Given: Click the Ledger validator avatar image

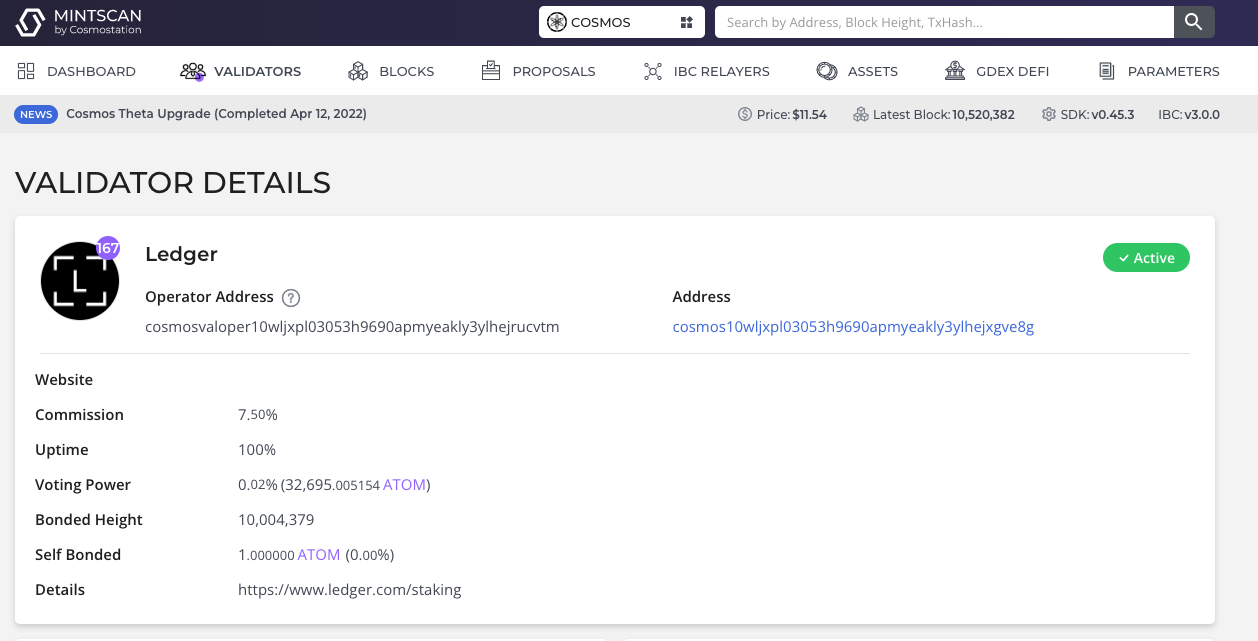Looking at the screenshot, I should click(x=80, y=281).
